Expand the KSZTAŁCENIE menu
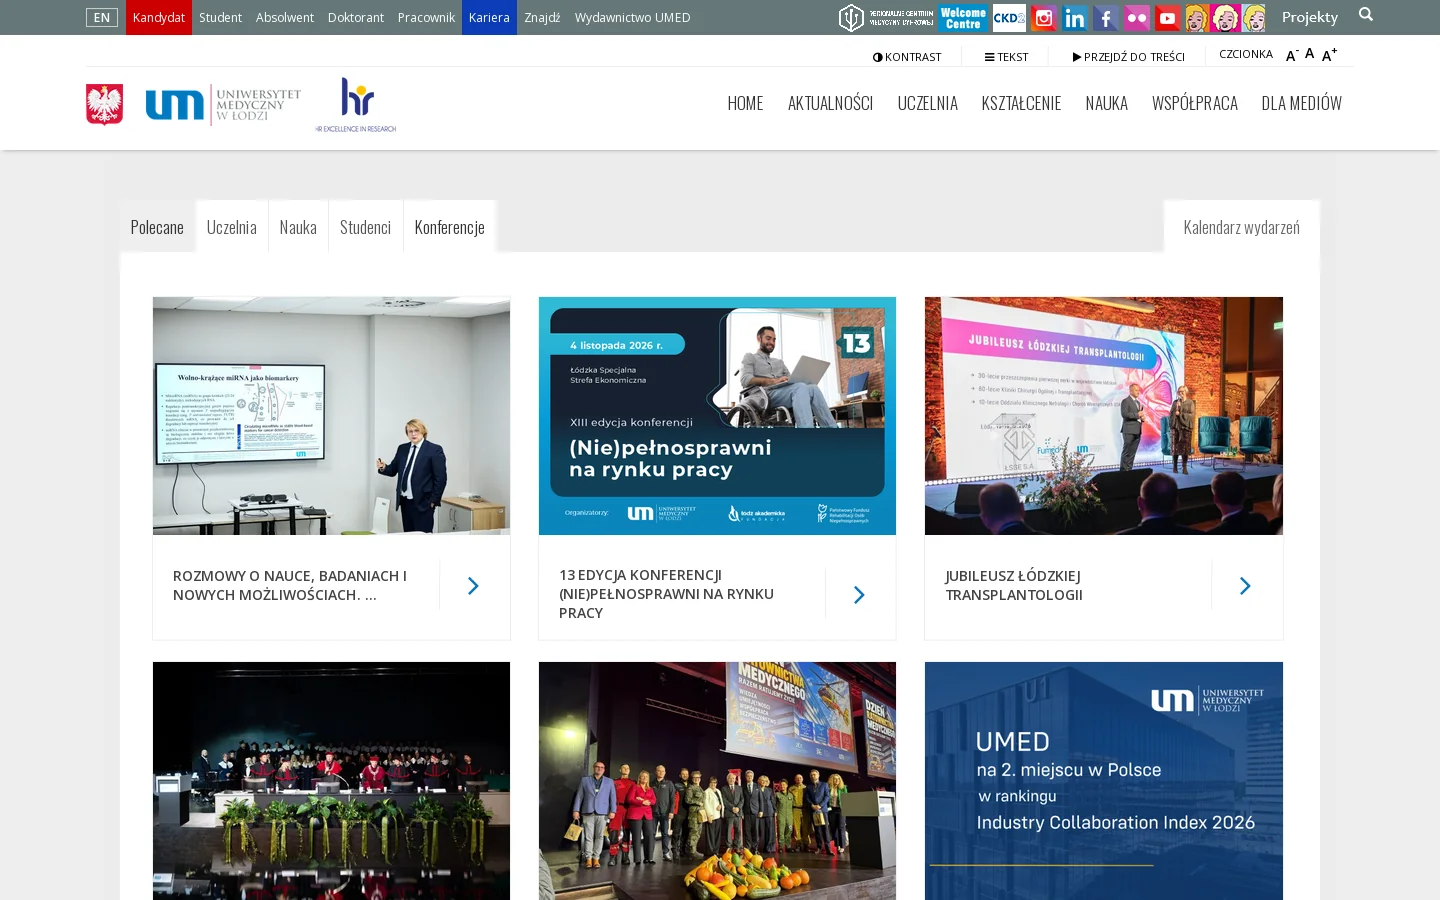 pyautogui.click(x=1021, y=103)
